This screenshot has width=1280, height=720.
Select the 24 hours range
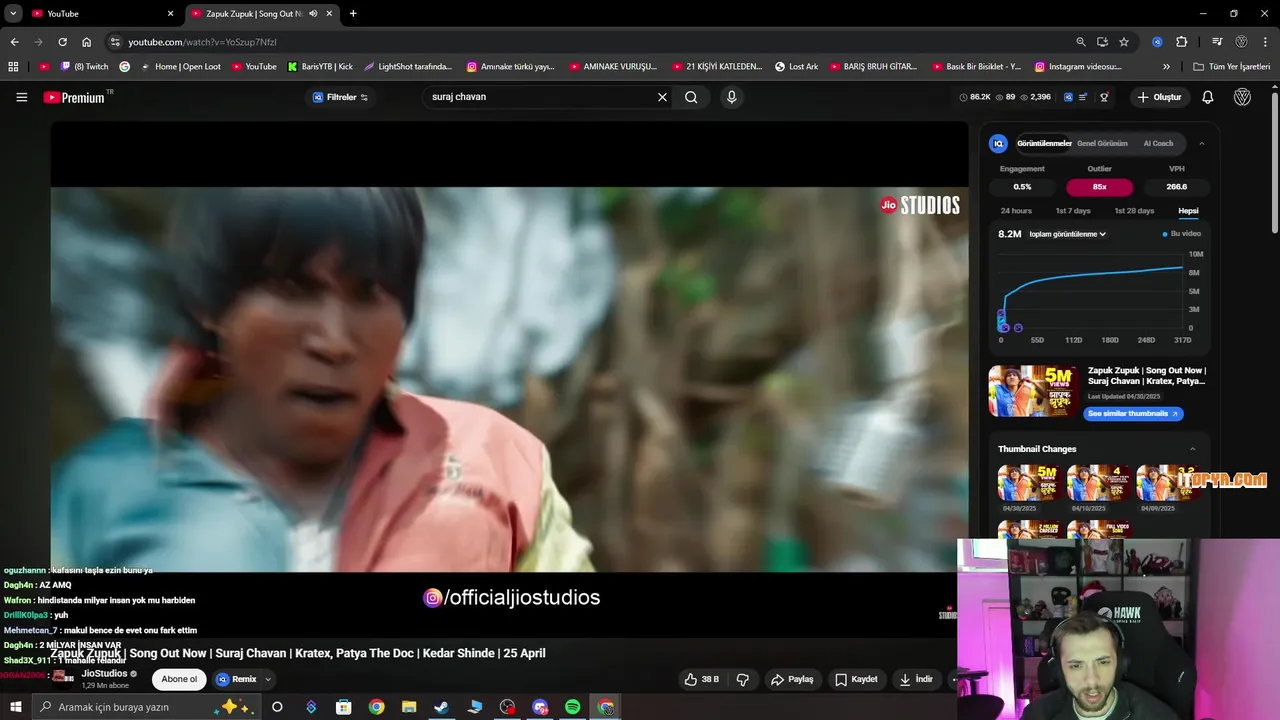[x=1016, y=211]
